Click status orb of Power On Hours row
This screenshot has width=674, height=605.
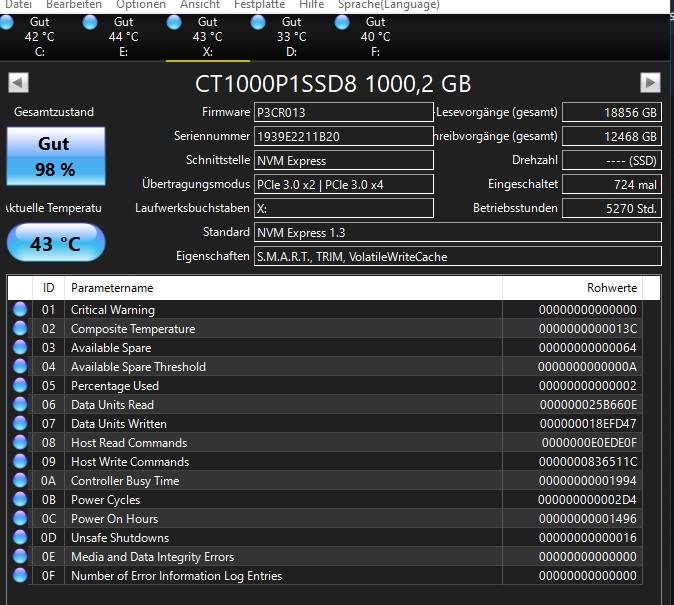coord(20,518)
